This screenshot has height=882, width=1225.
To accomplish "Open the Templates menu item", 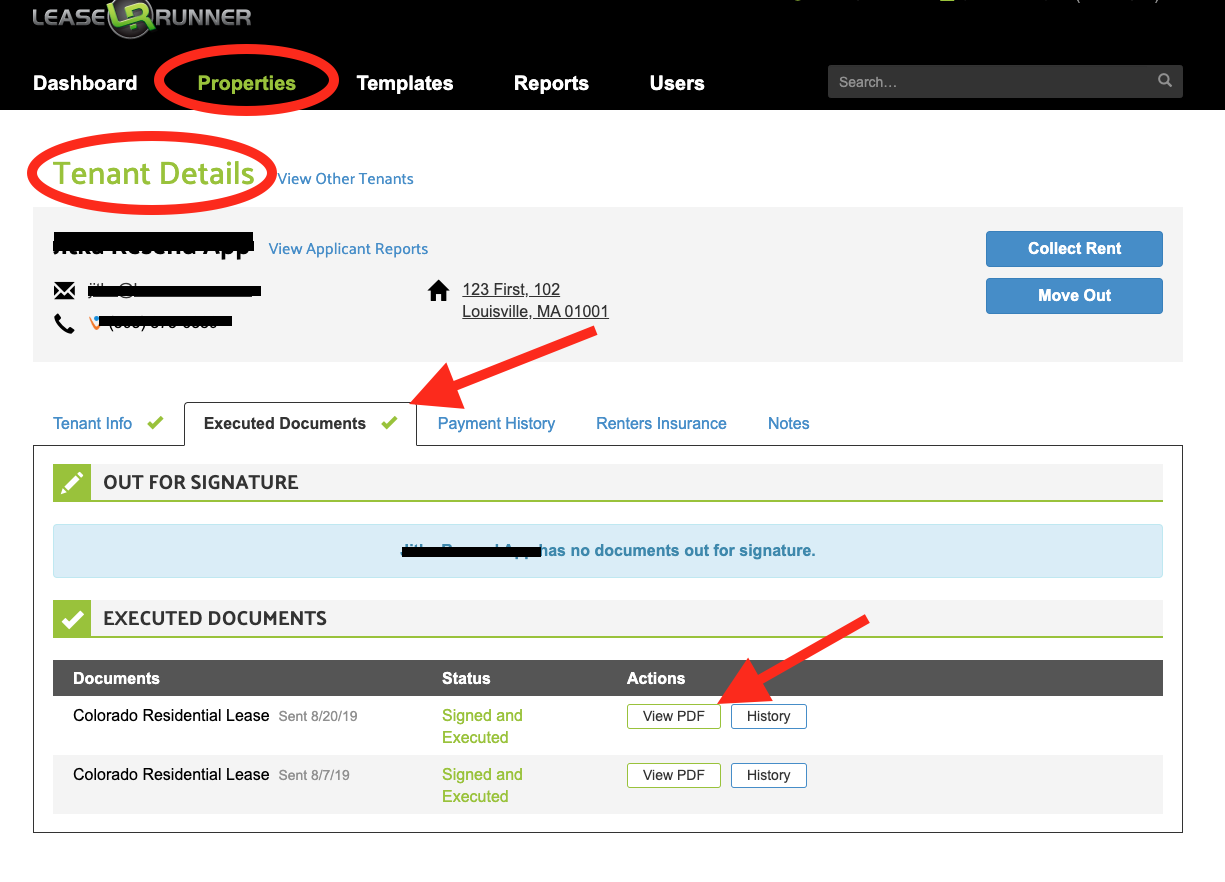I will tap(404, 83).
